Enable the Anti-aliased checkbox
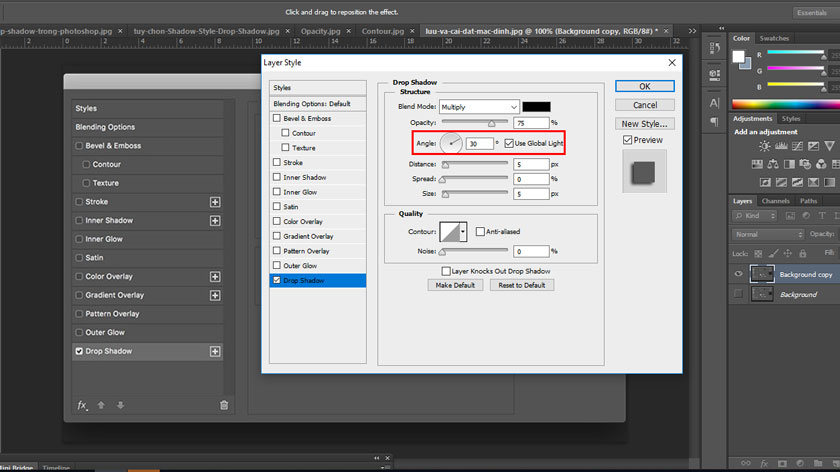The image size is (840, 472). (x=480, y=231)
